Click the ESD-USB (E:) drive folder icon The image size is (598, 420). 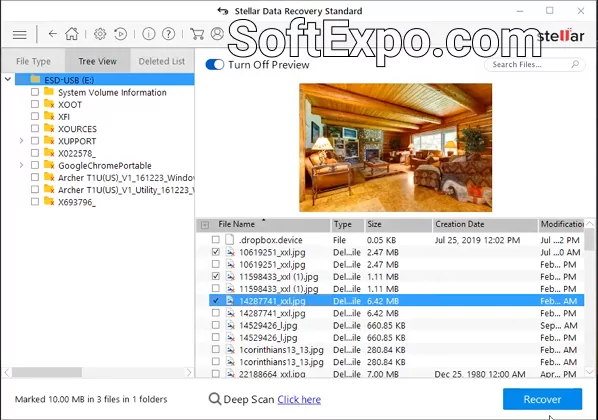click(35, 79)
